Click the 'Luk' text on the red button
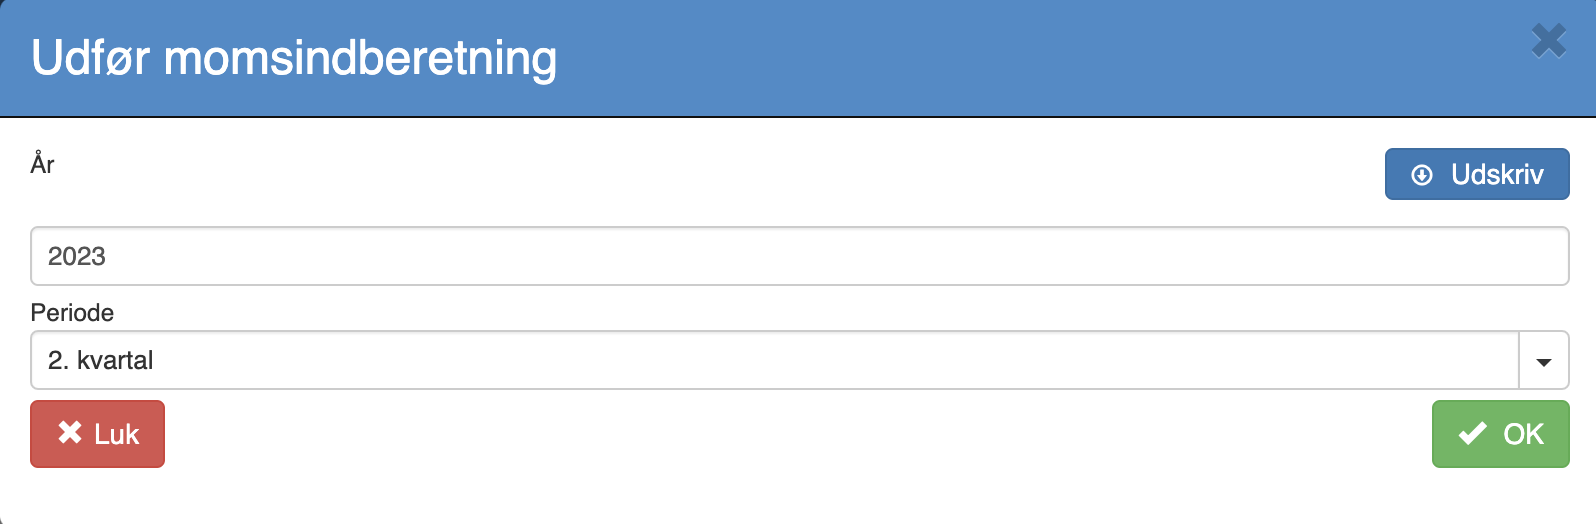 point(117,434)
